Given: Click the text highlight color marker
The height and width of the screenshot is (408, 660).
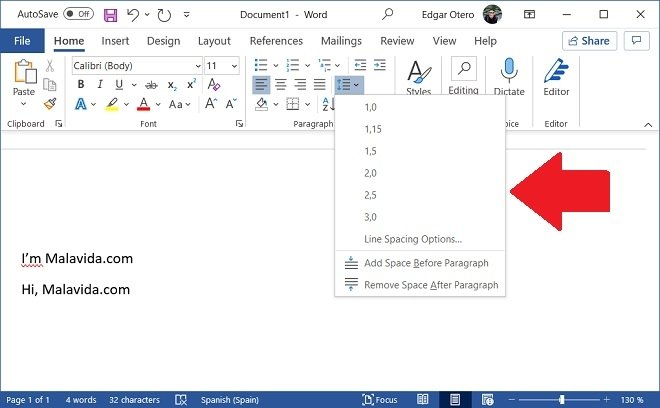Looking at the screenshot, I should click(x=112, y=104).
